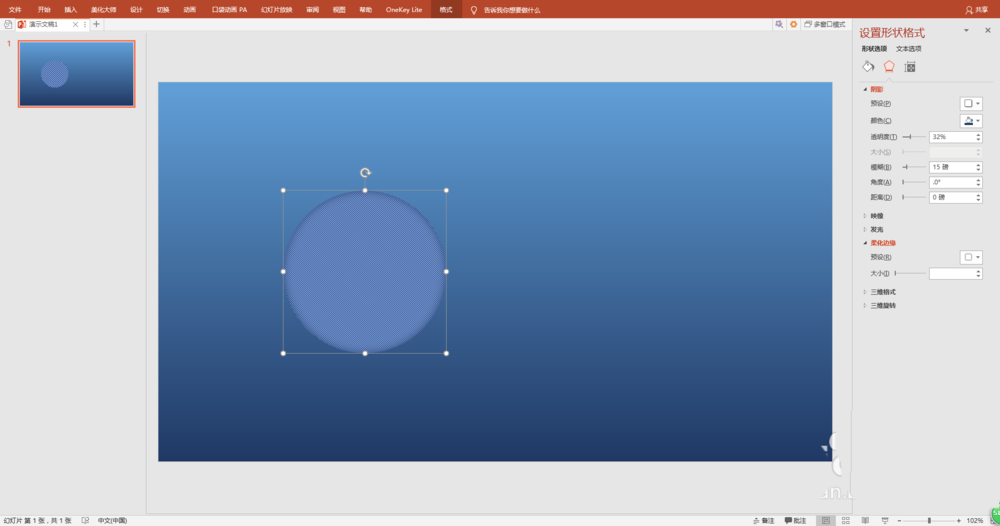Click the orange gear settings icon
The width and height of the screenshot is (1000, 526).
[793, 24]
